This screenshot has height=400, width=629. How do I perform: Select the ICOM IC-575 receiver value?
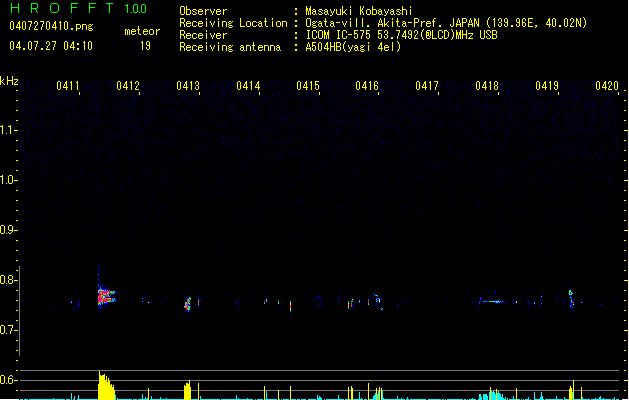click(x=401, y=35)
